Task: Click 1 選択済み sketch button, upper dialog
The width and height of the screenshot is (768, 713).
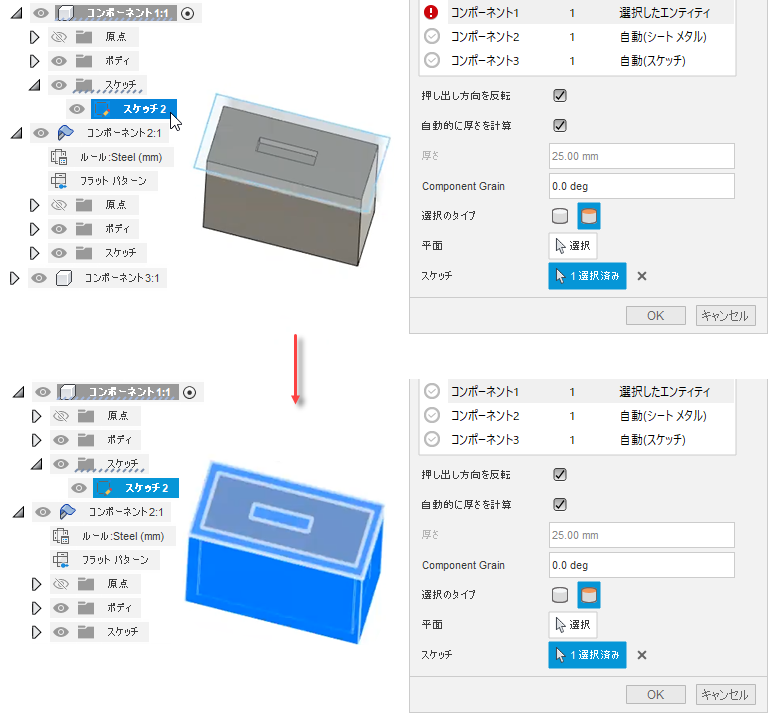Action: tap(587, 276)
